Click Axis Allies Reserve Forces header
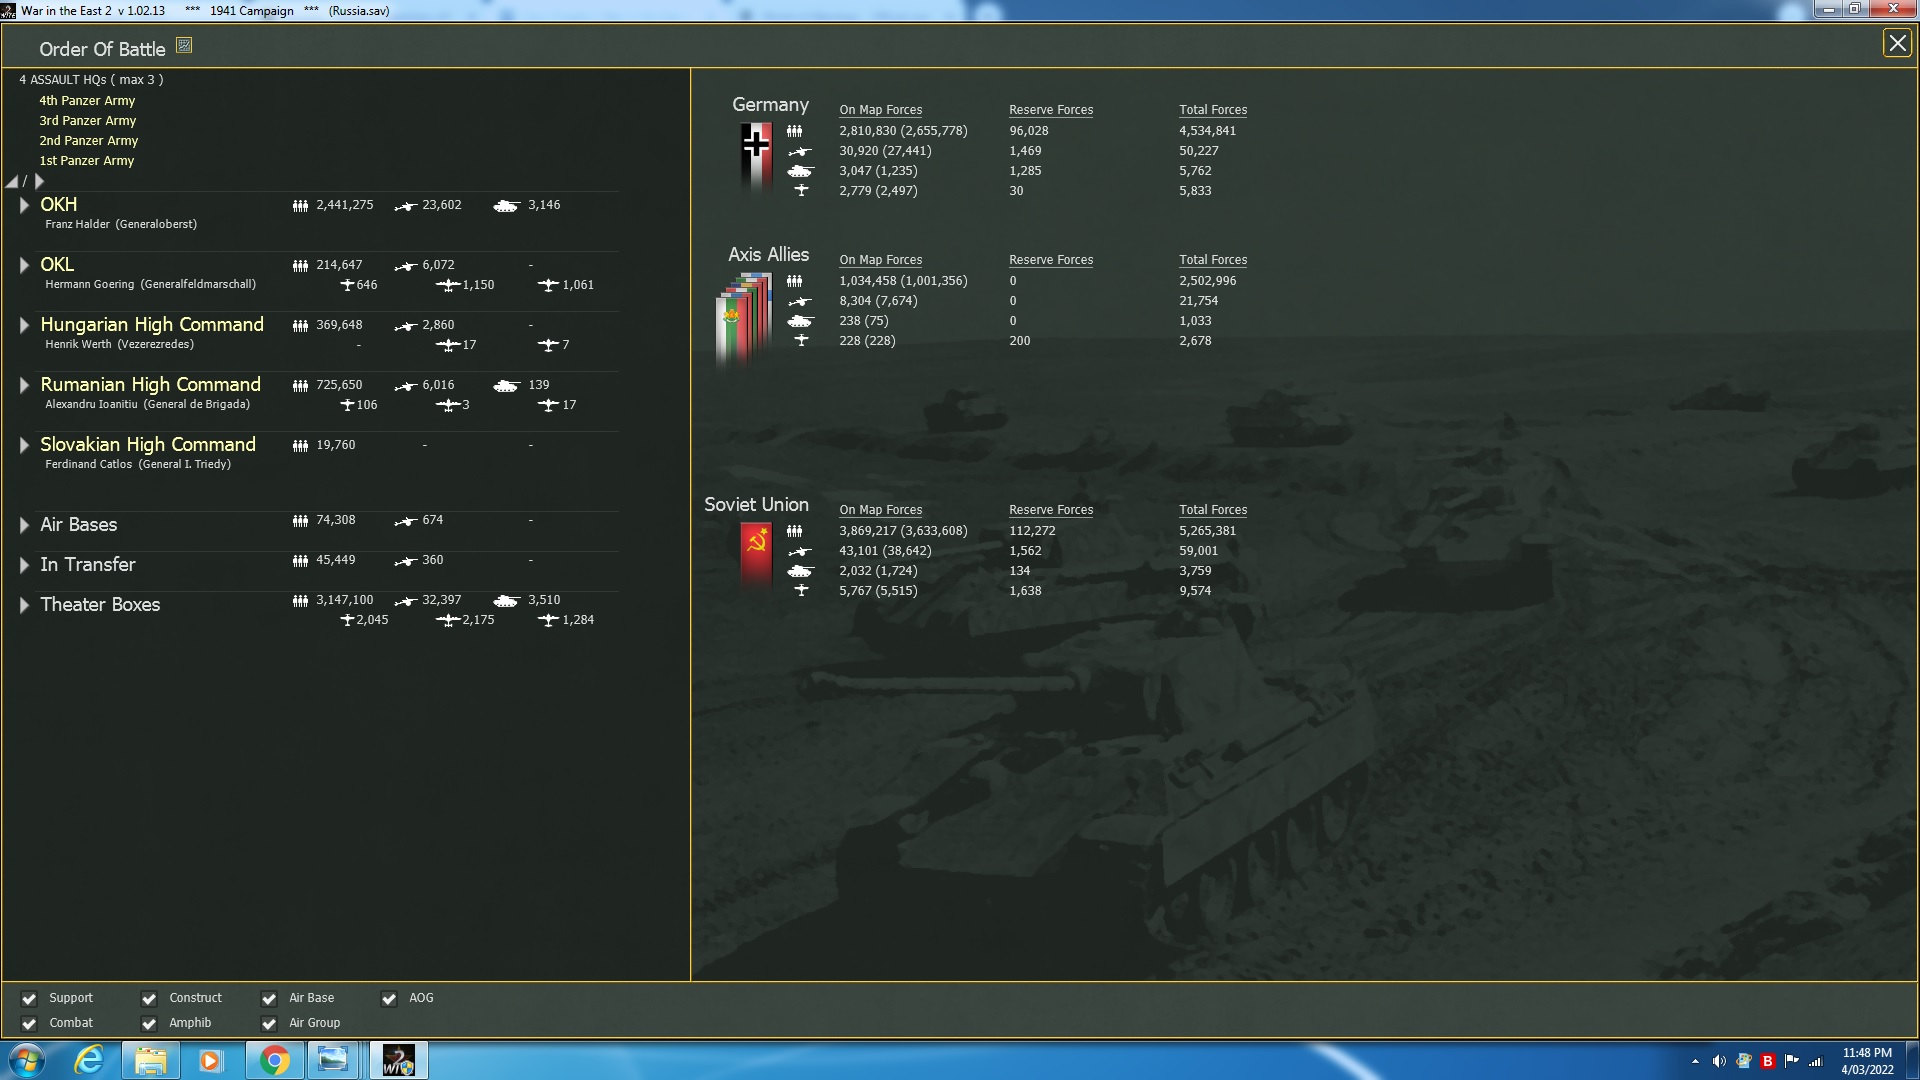The width and height of the screenshot is (1920, 1080). 1051,260
